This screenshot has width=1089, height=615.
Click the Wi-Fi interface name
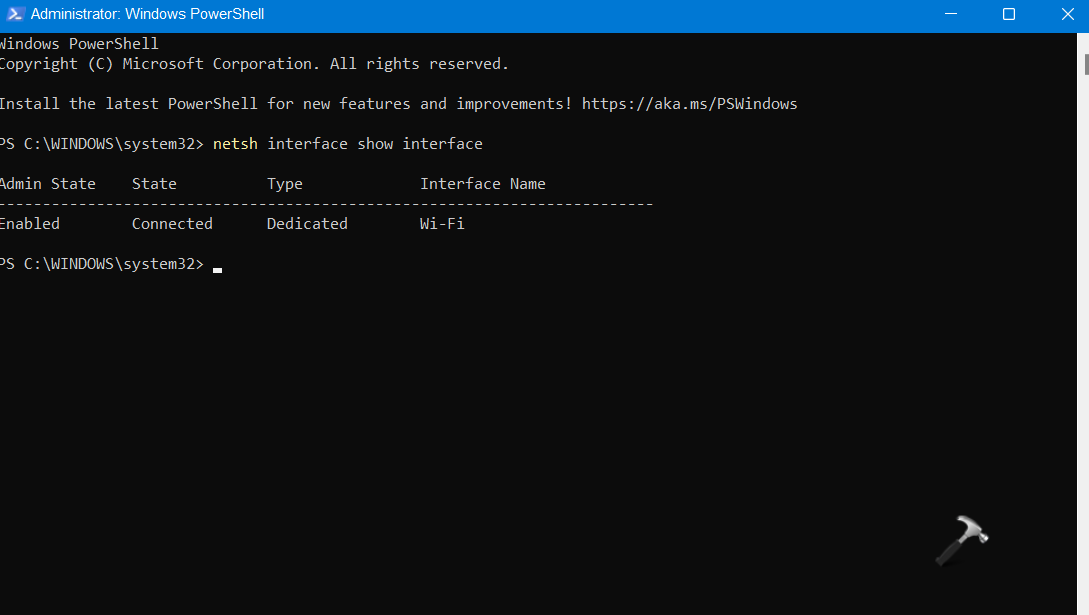click(x=442, y=224)
